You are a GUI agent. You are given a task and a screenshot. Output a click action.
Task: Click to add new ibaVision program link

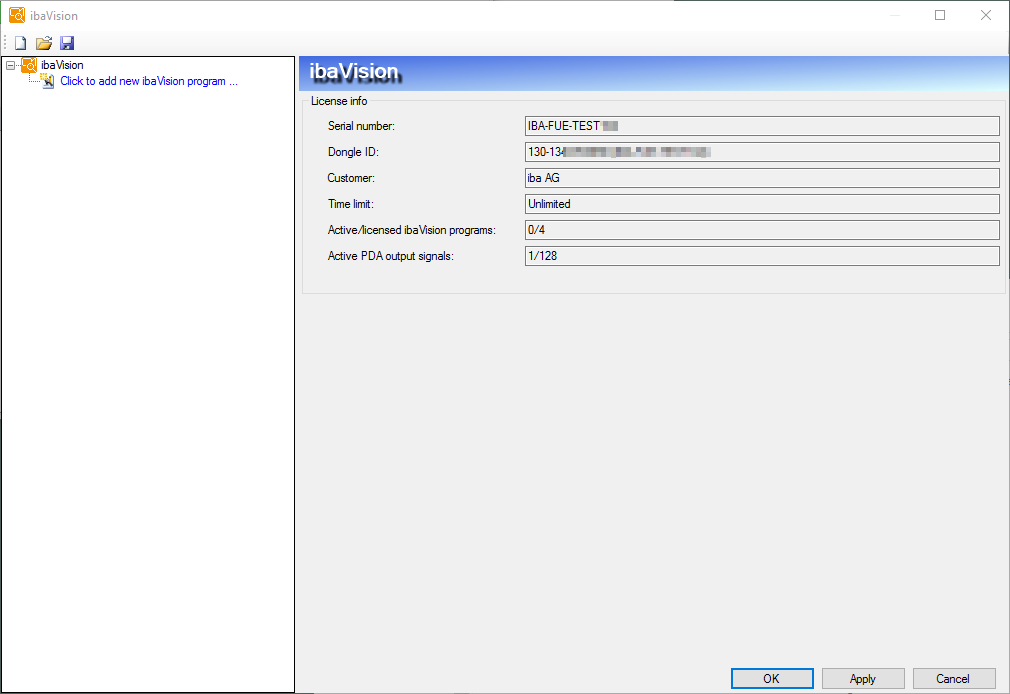[149, 81]
